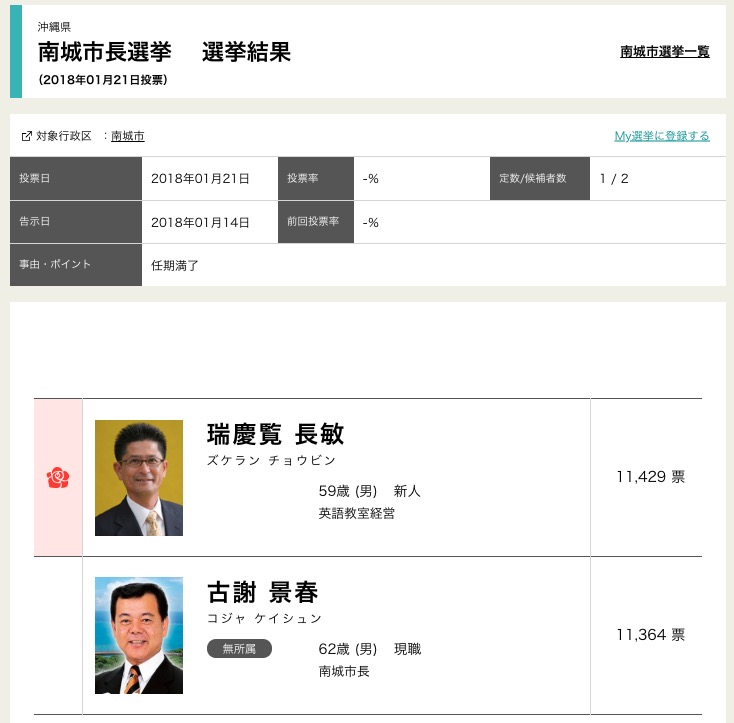Open the photo of 古謝 景春
This screenshot has height=723, width=734.
point(139,635)
